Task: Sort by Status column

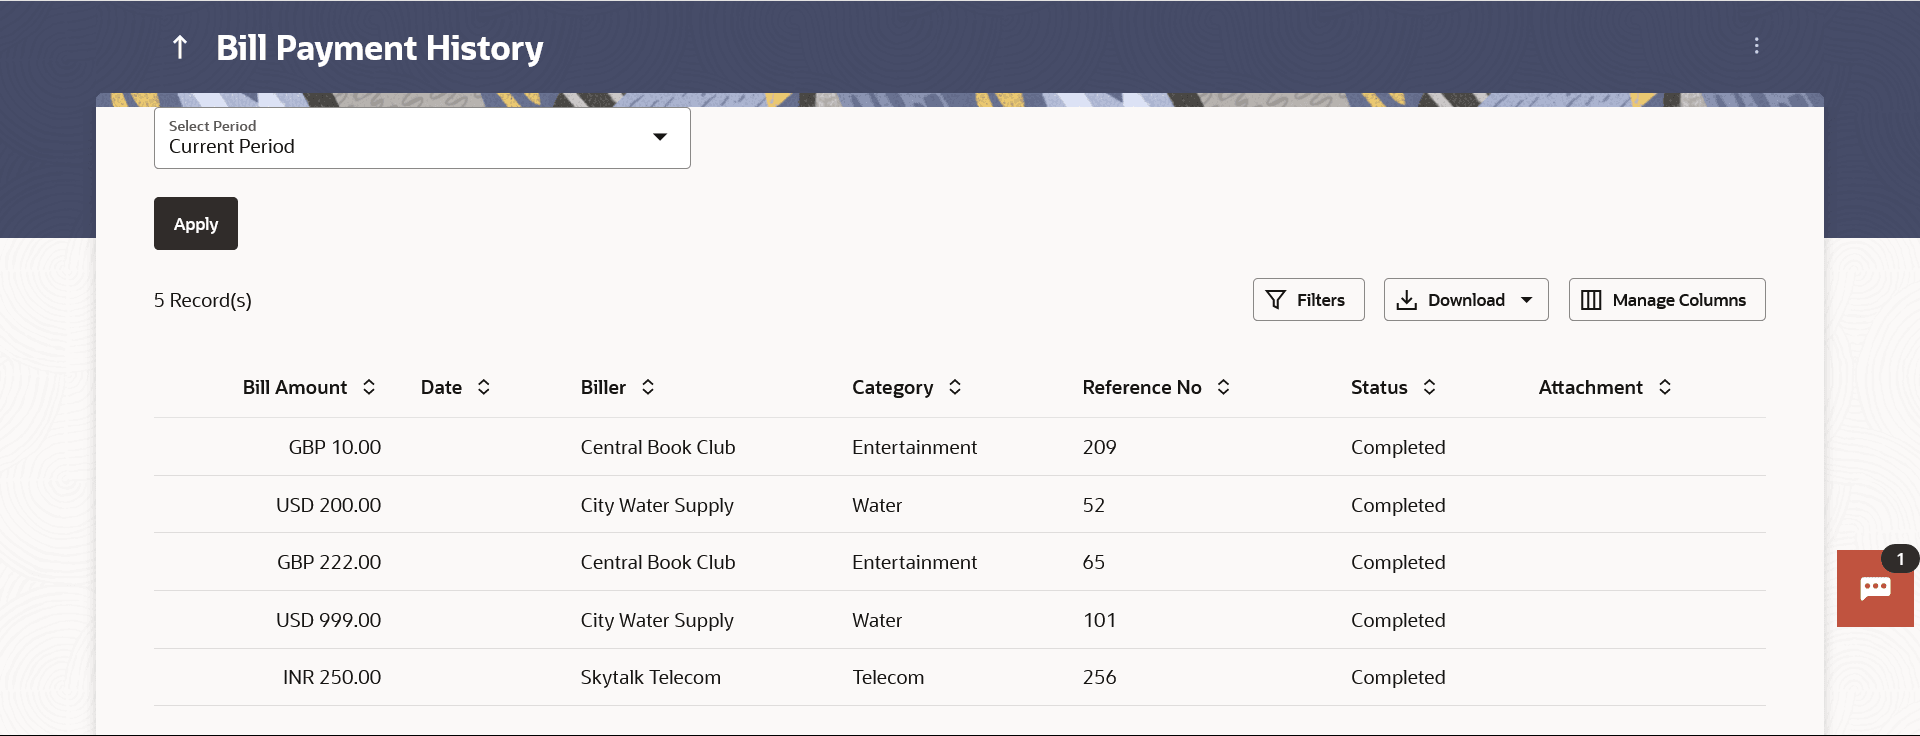Action: pos(1430,387)
